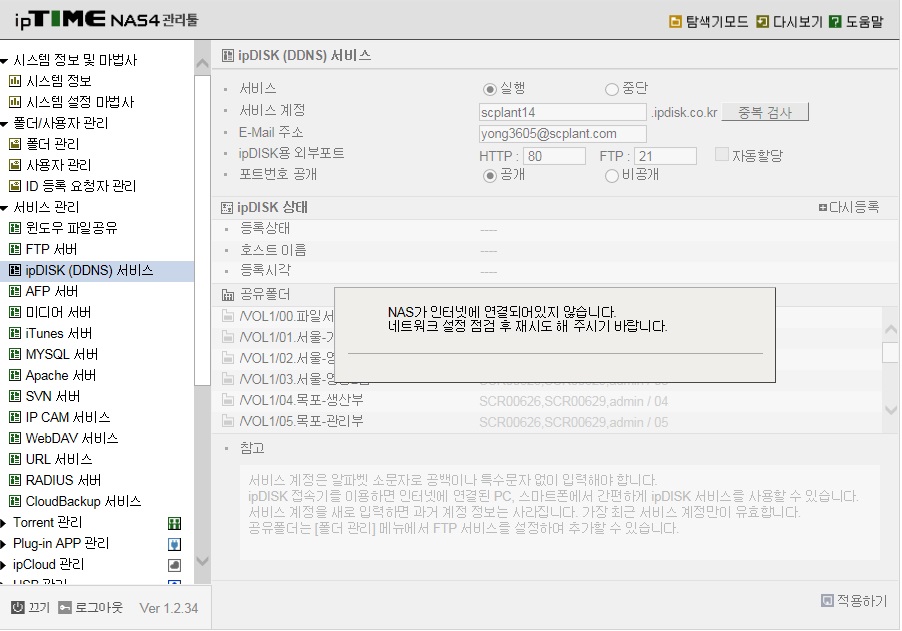Click the URL 서비스 icon

(15, 460)
